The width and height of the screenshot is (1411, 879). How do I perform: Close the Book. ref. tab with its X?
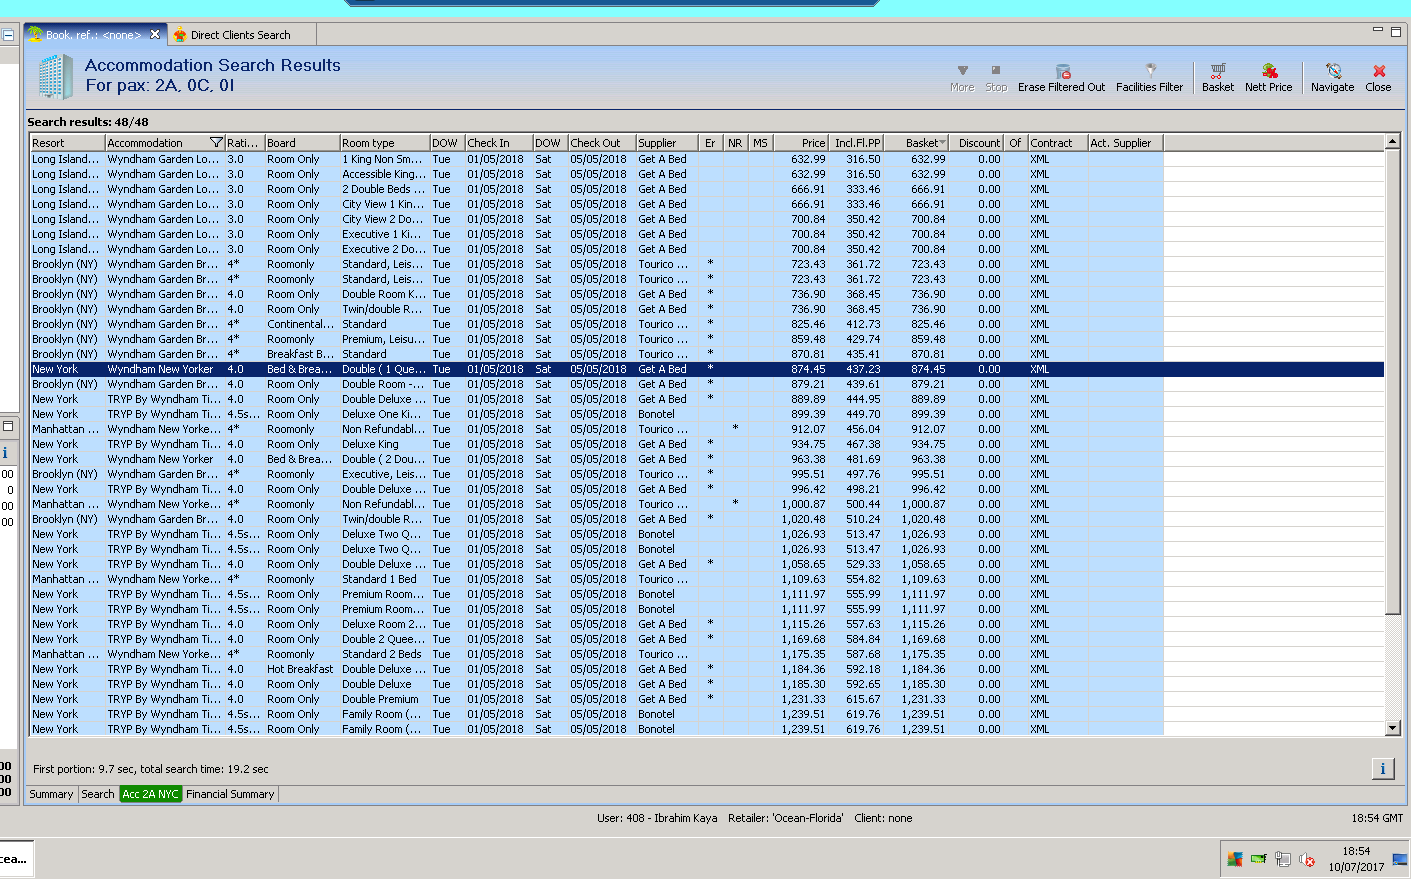point(155,35)
